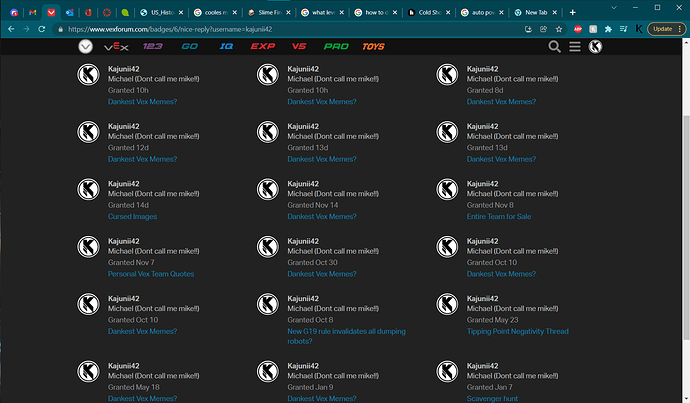Image resolution: width=690 pixels, height=403 pixels.
Task: Open the gray extension icon beside ABP
Action: click(x=593, y=29)
